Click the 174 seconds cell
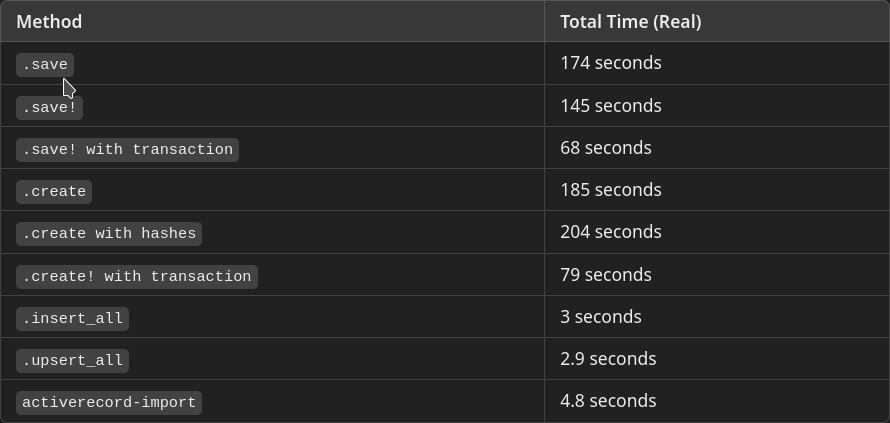 (610, 63)
